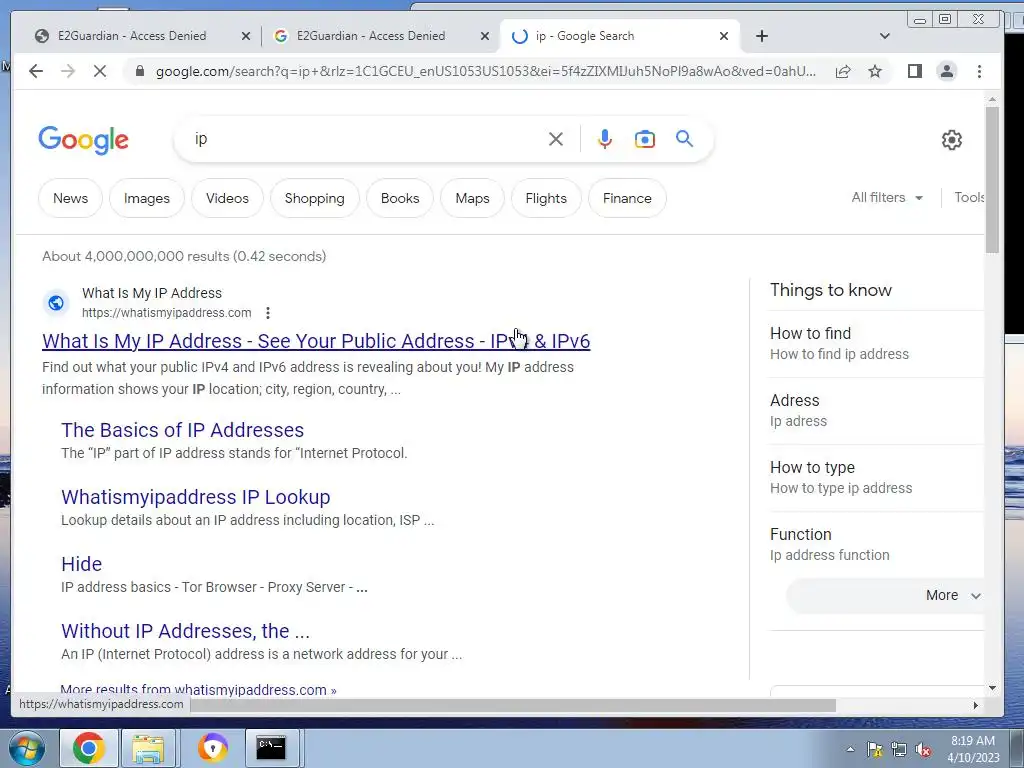Expand the Adress topic

coord(876,411)
